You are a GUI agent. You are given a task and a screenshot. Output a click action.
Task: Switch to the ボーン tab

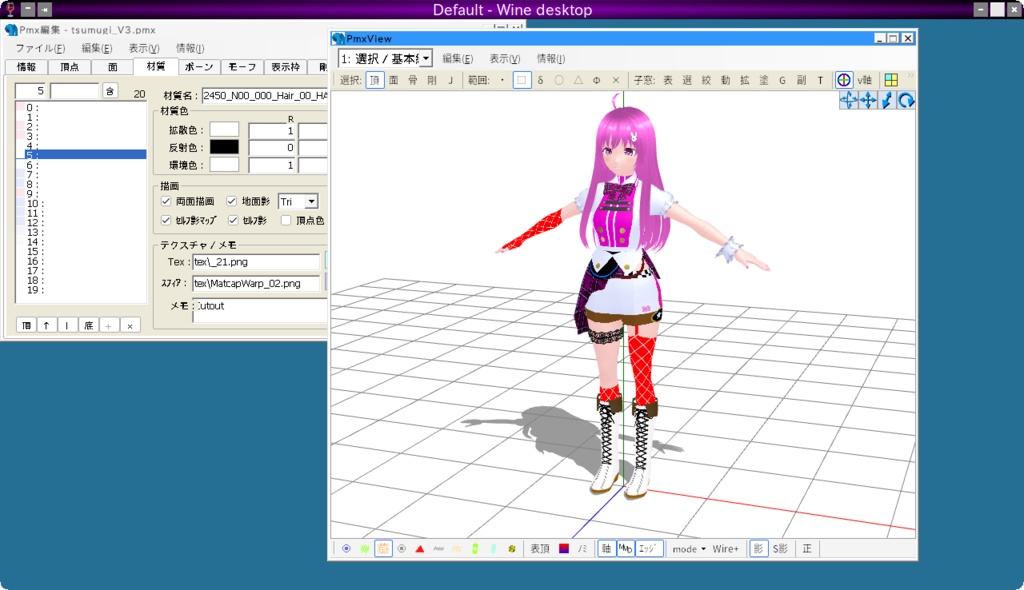[197, 68]
